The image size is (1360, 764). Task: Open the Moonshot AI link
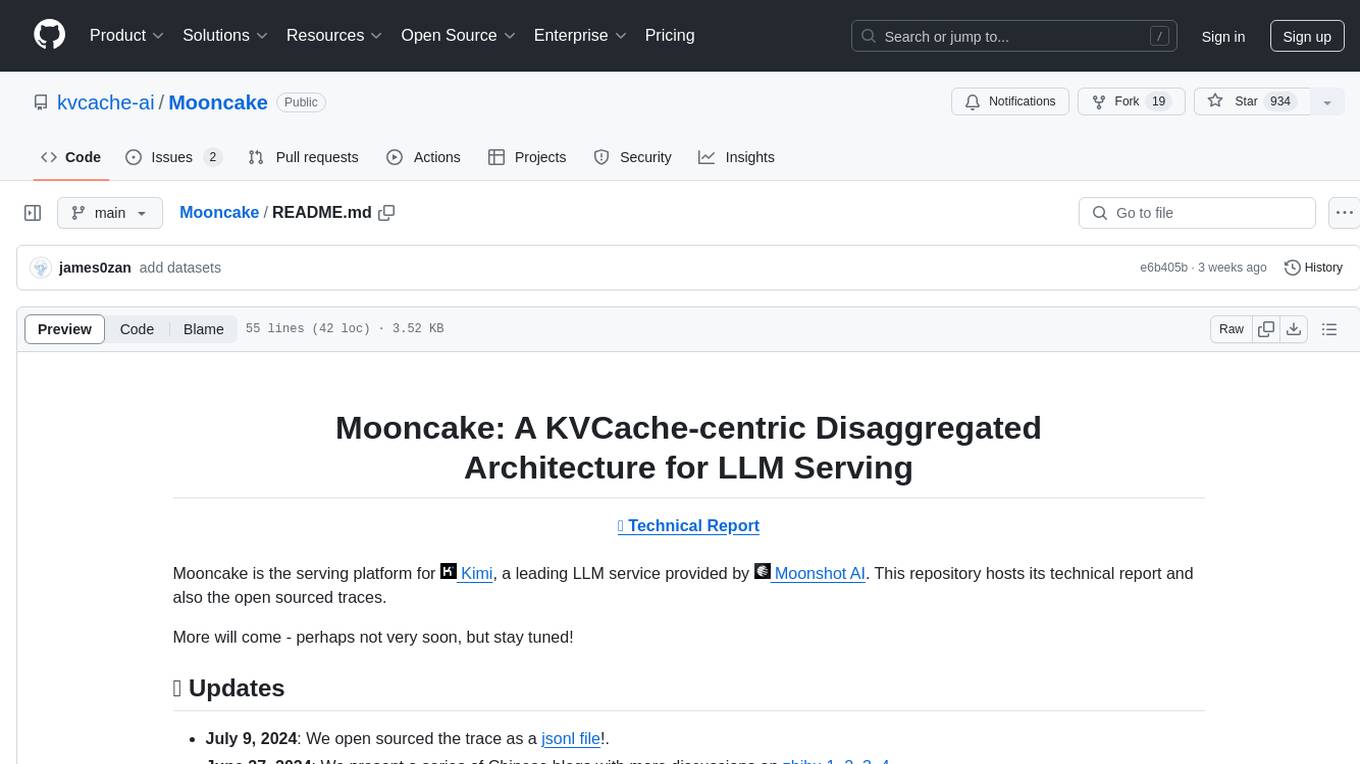810,573
